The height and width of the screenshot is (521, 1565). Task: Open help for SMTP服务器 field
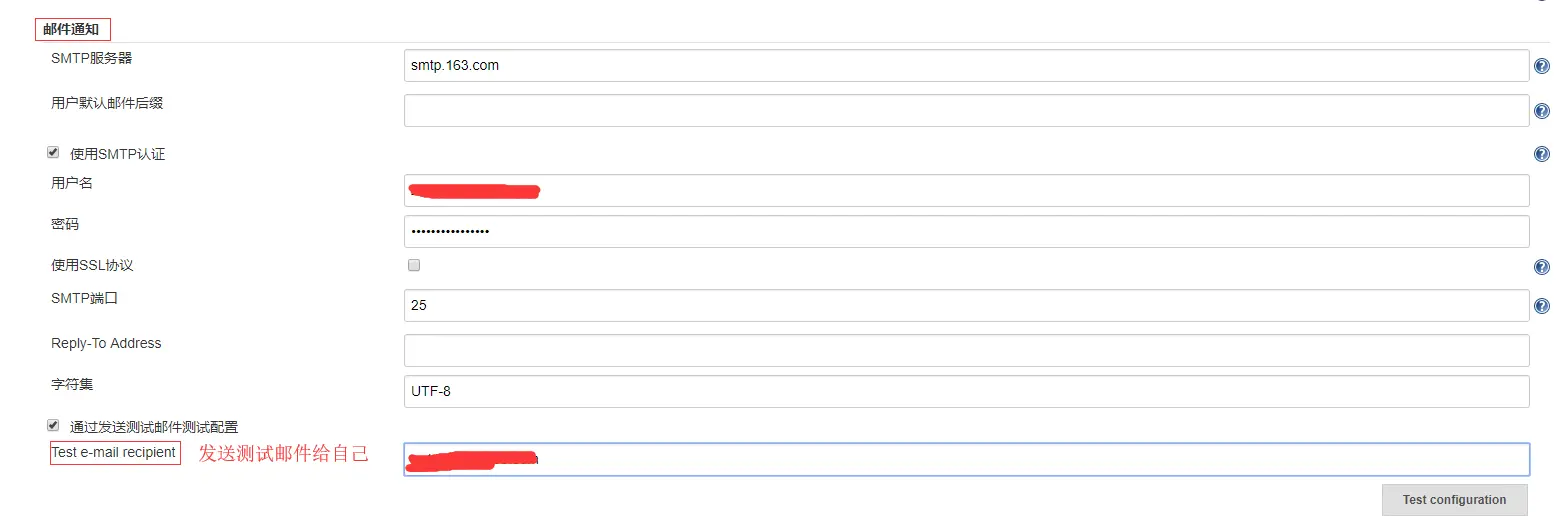point(1541,67)
